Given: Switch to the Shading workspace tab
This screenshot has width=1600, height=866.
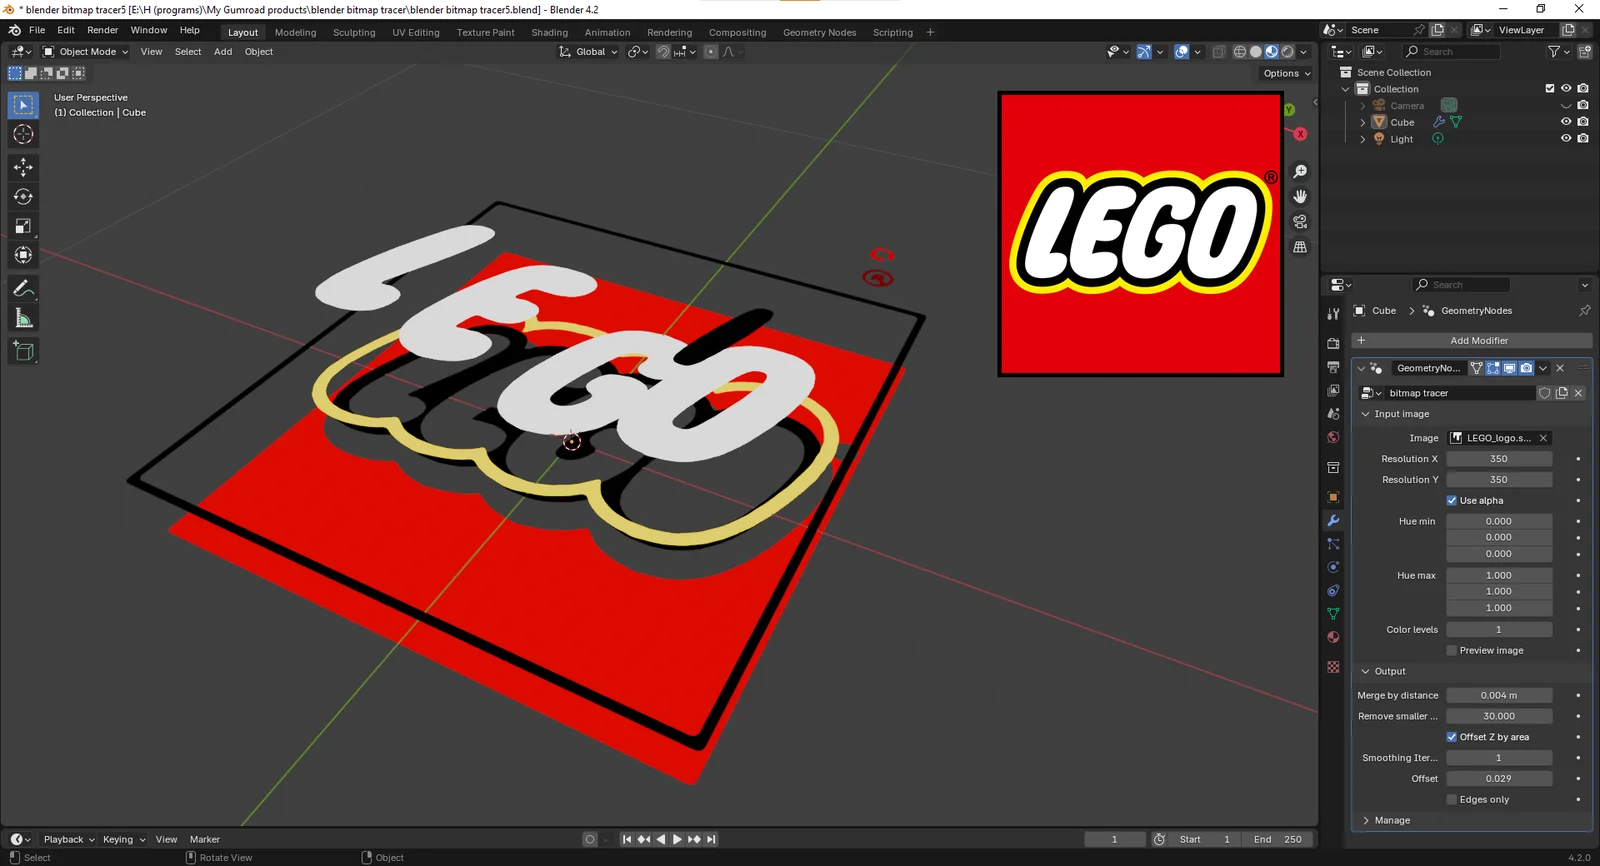Looking at the screenshot, I should pyautogui.click(x=549, y=32).
